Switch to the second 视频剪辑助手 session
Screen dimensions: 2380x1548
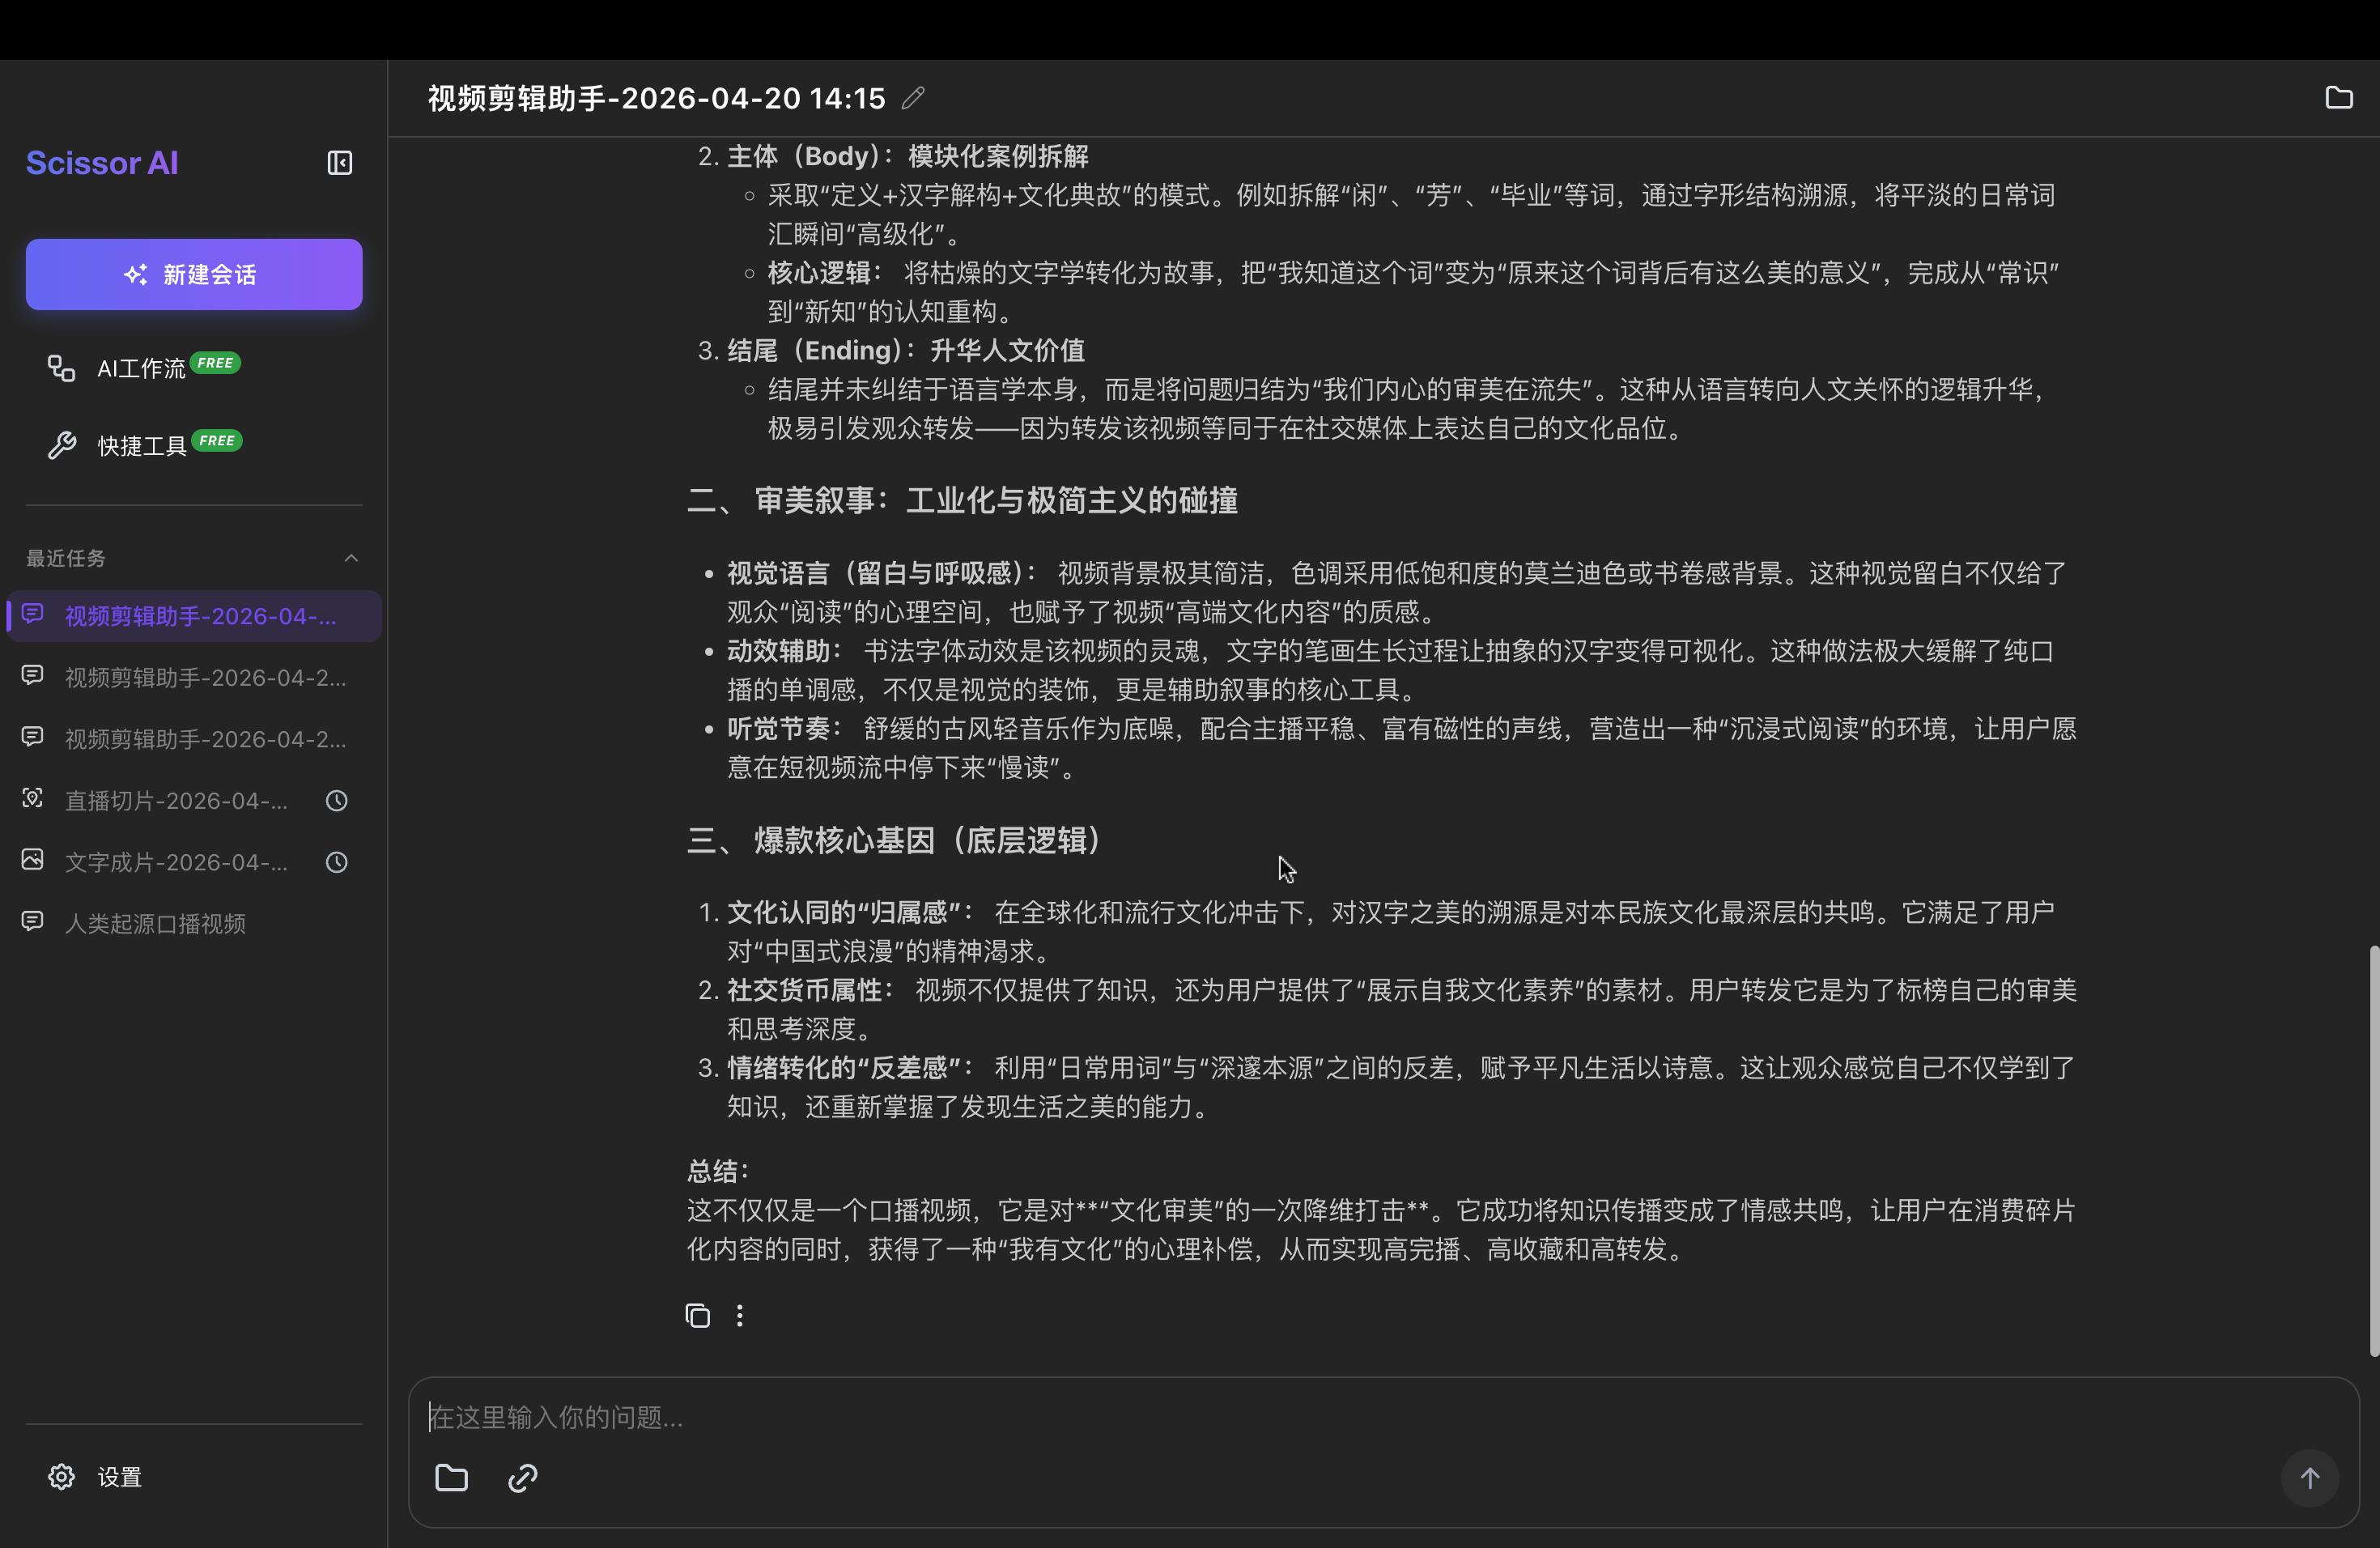(193, 677)
